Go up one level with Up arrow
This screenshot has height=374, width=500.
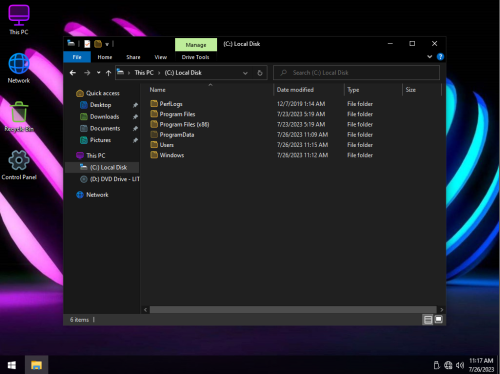[108, 73]
